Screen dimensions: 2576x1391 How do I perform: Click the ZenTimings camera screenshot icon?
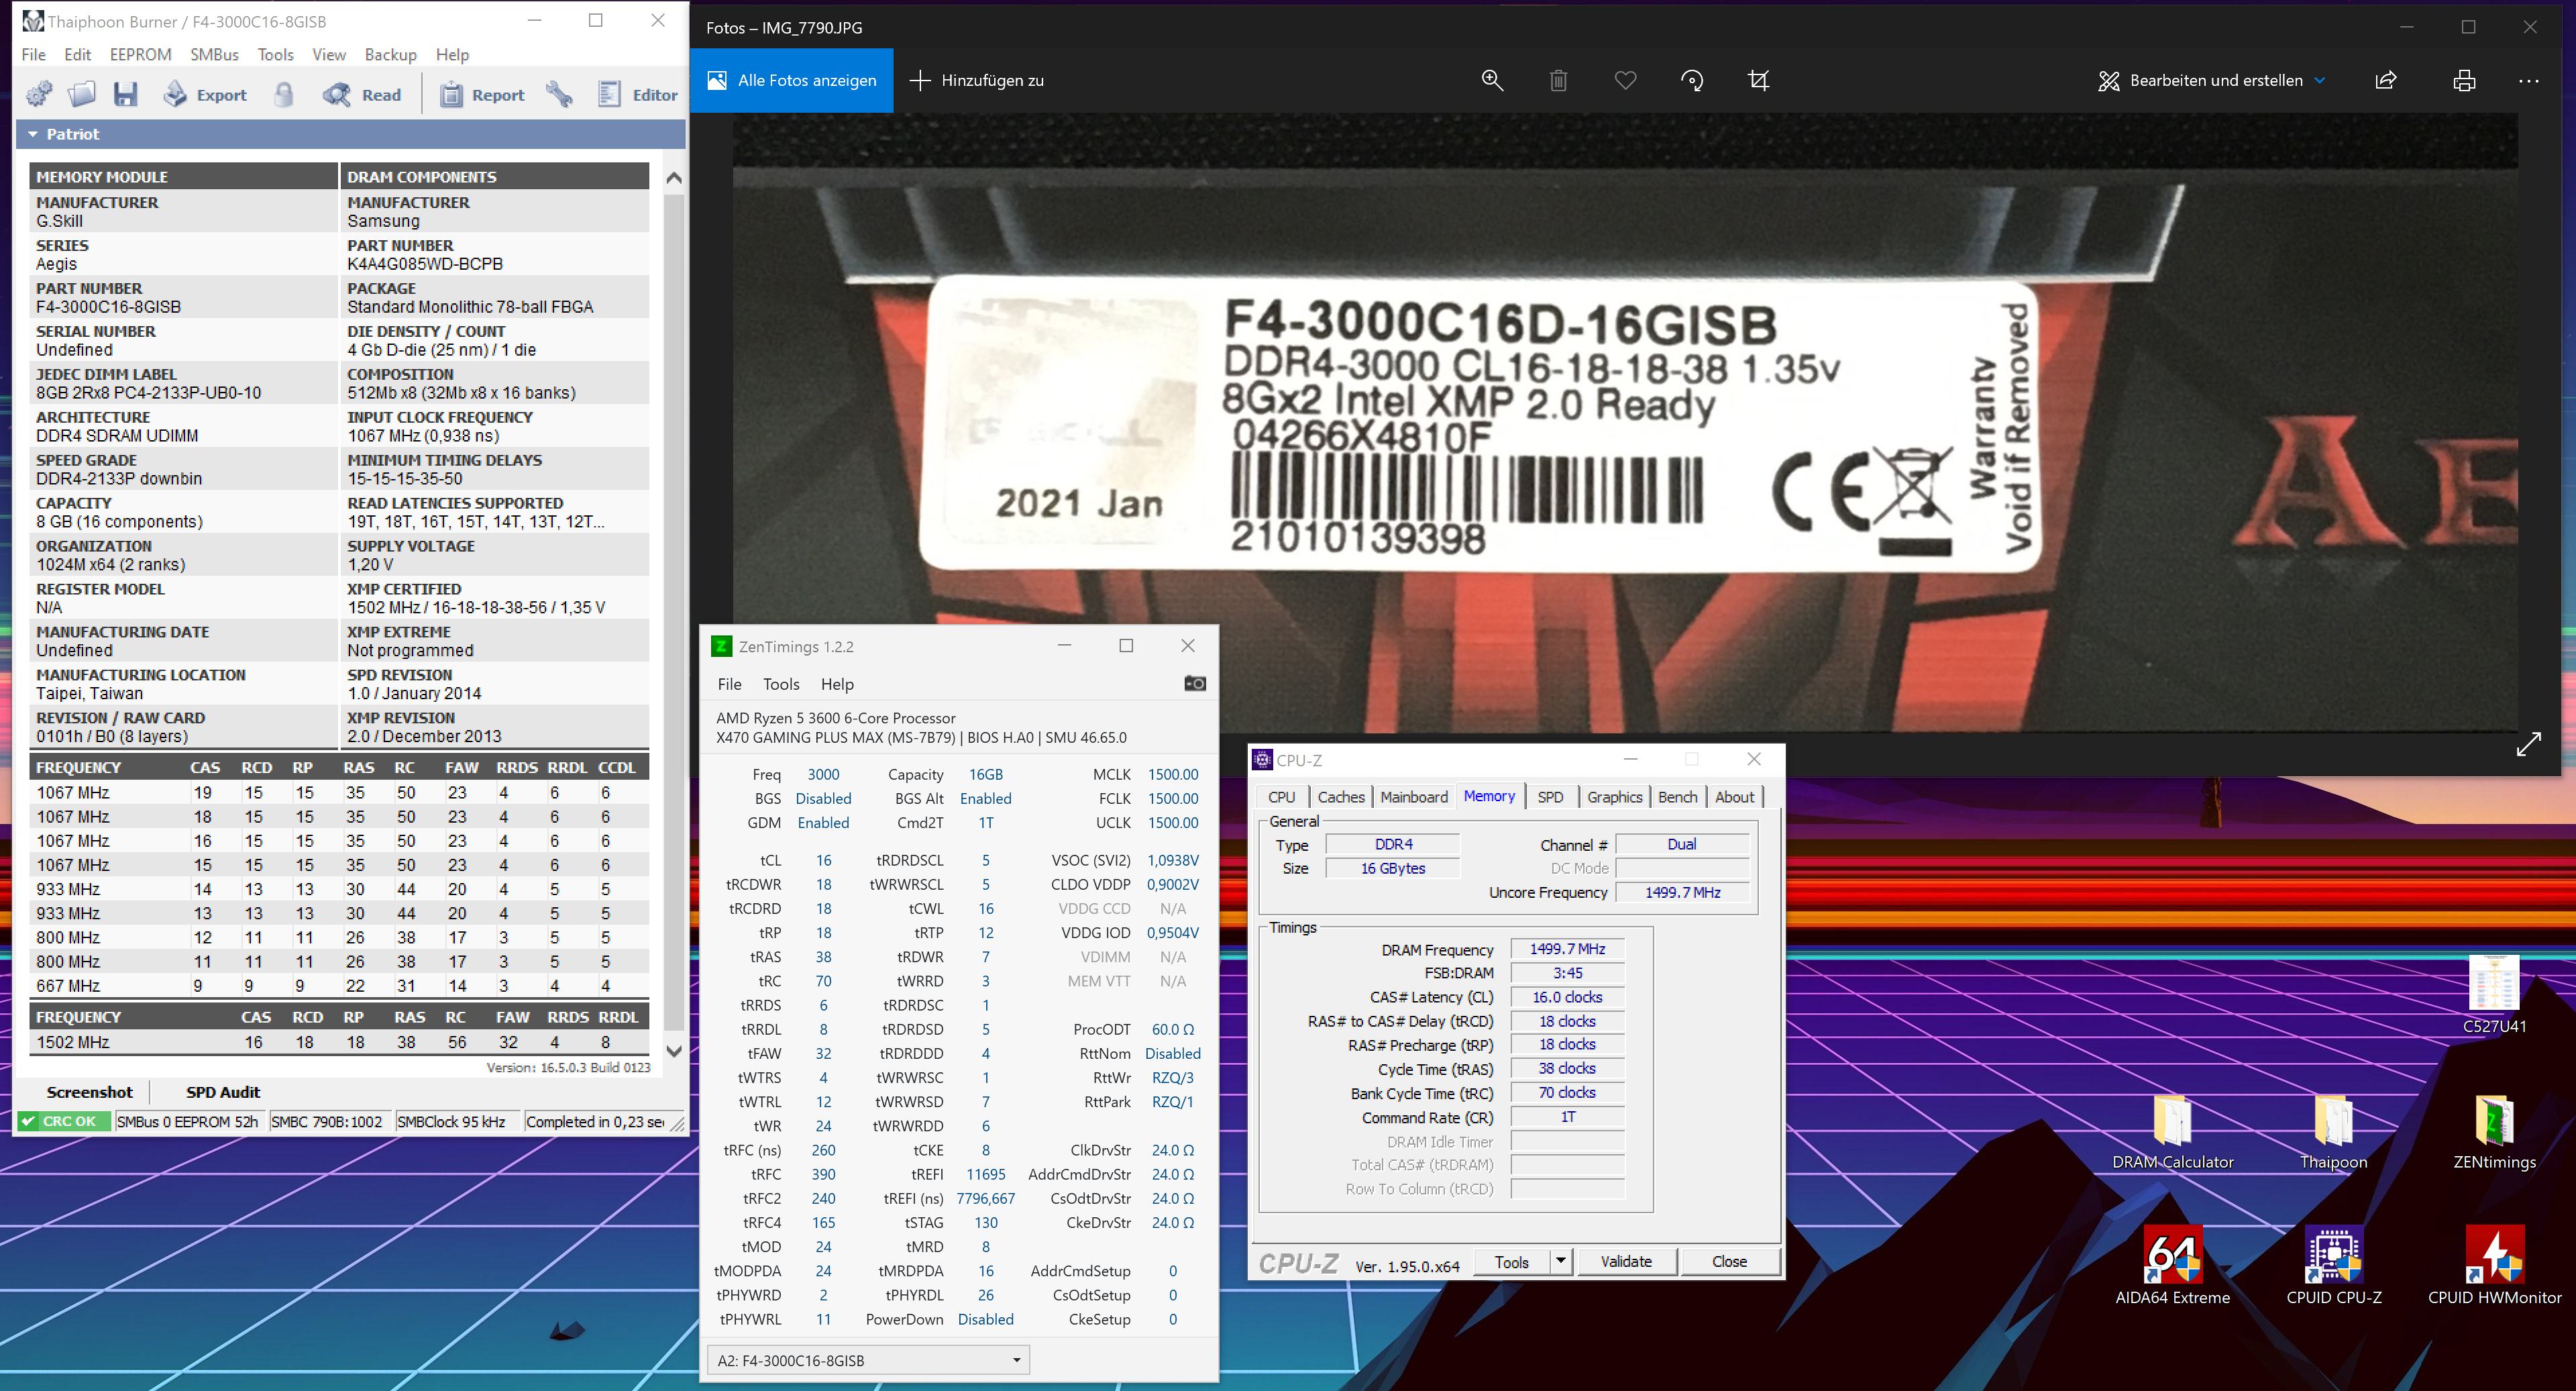tap(1194, 684)
